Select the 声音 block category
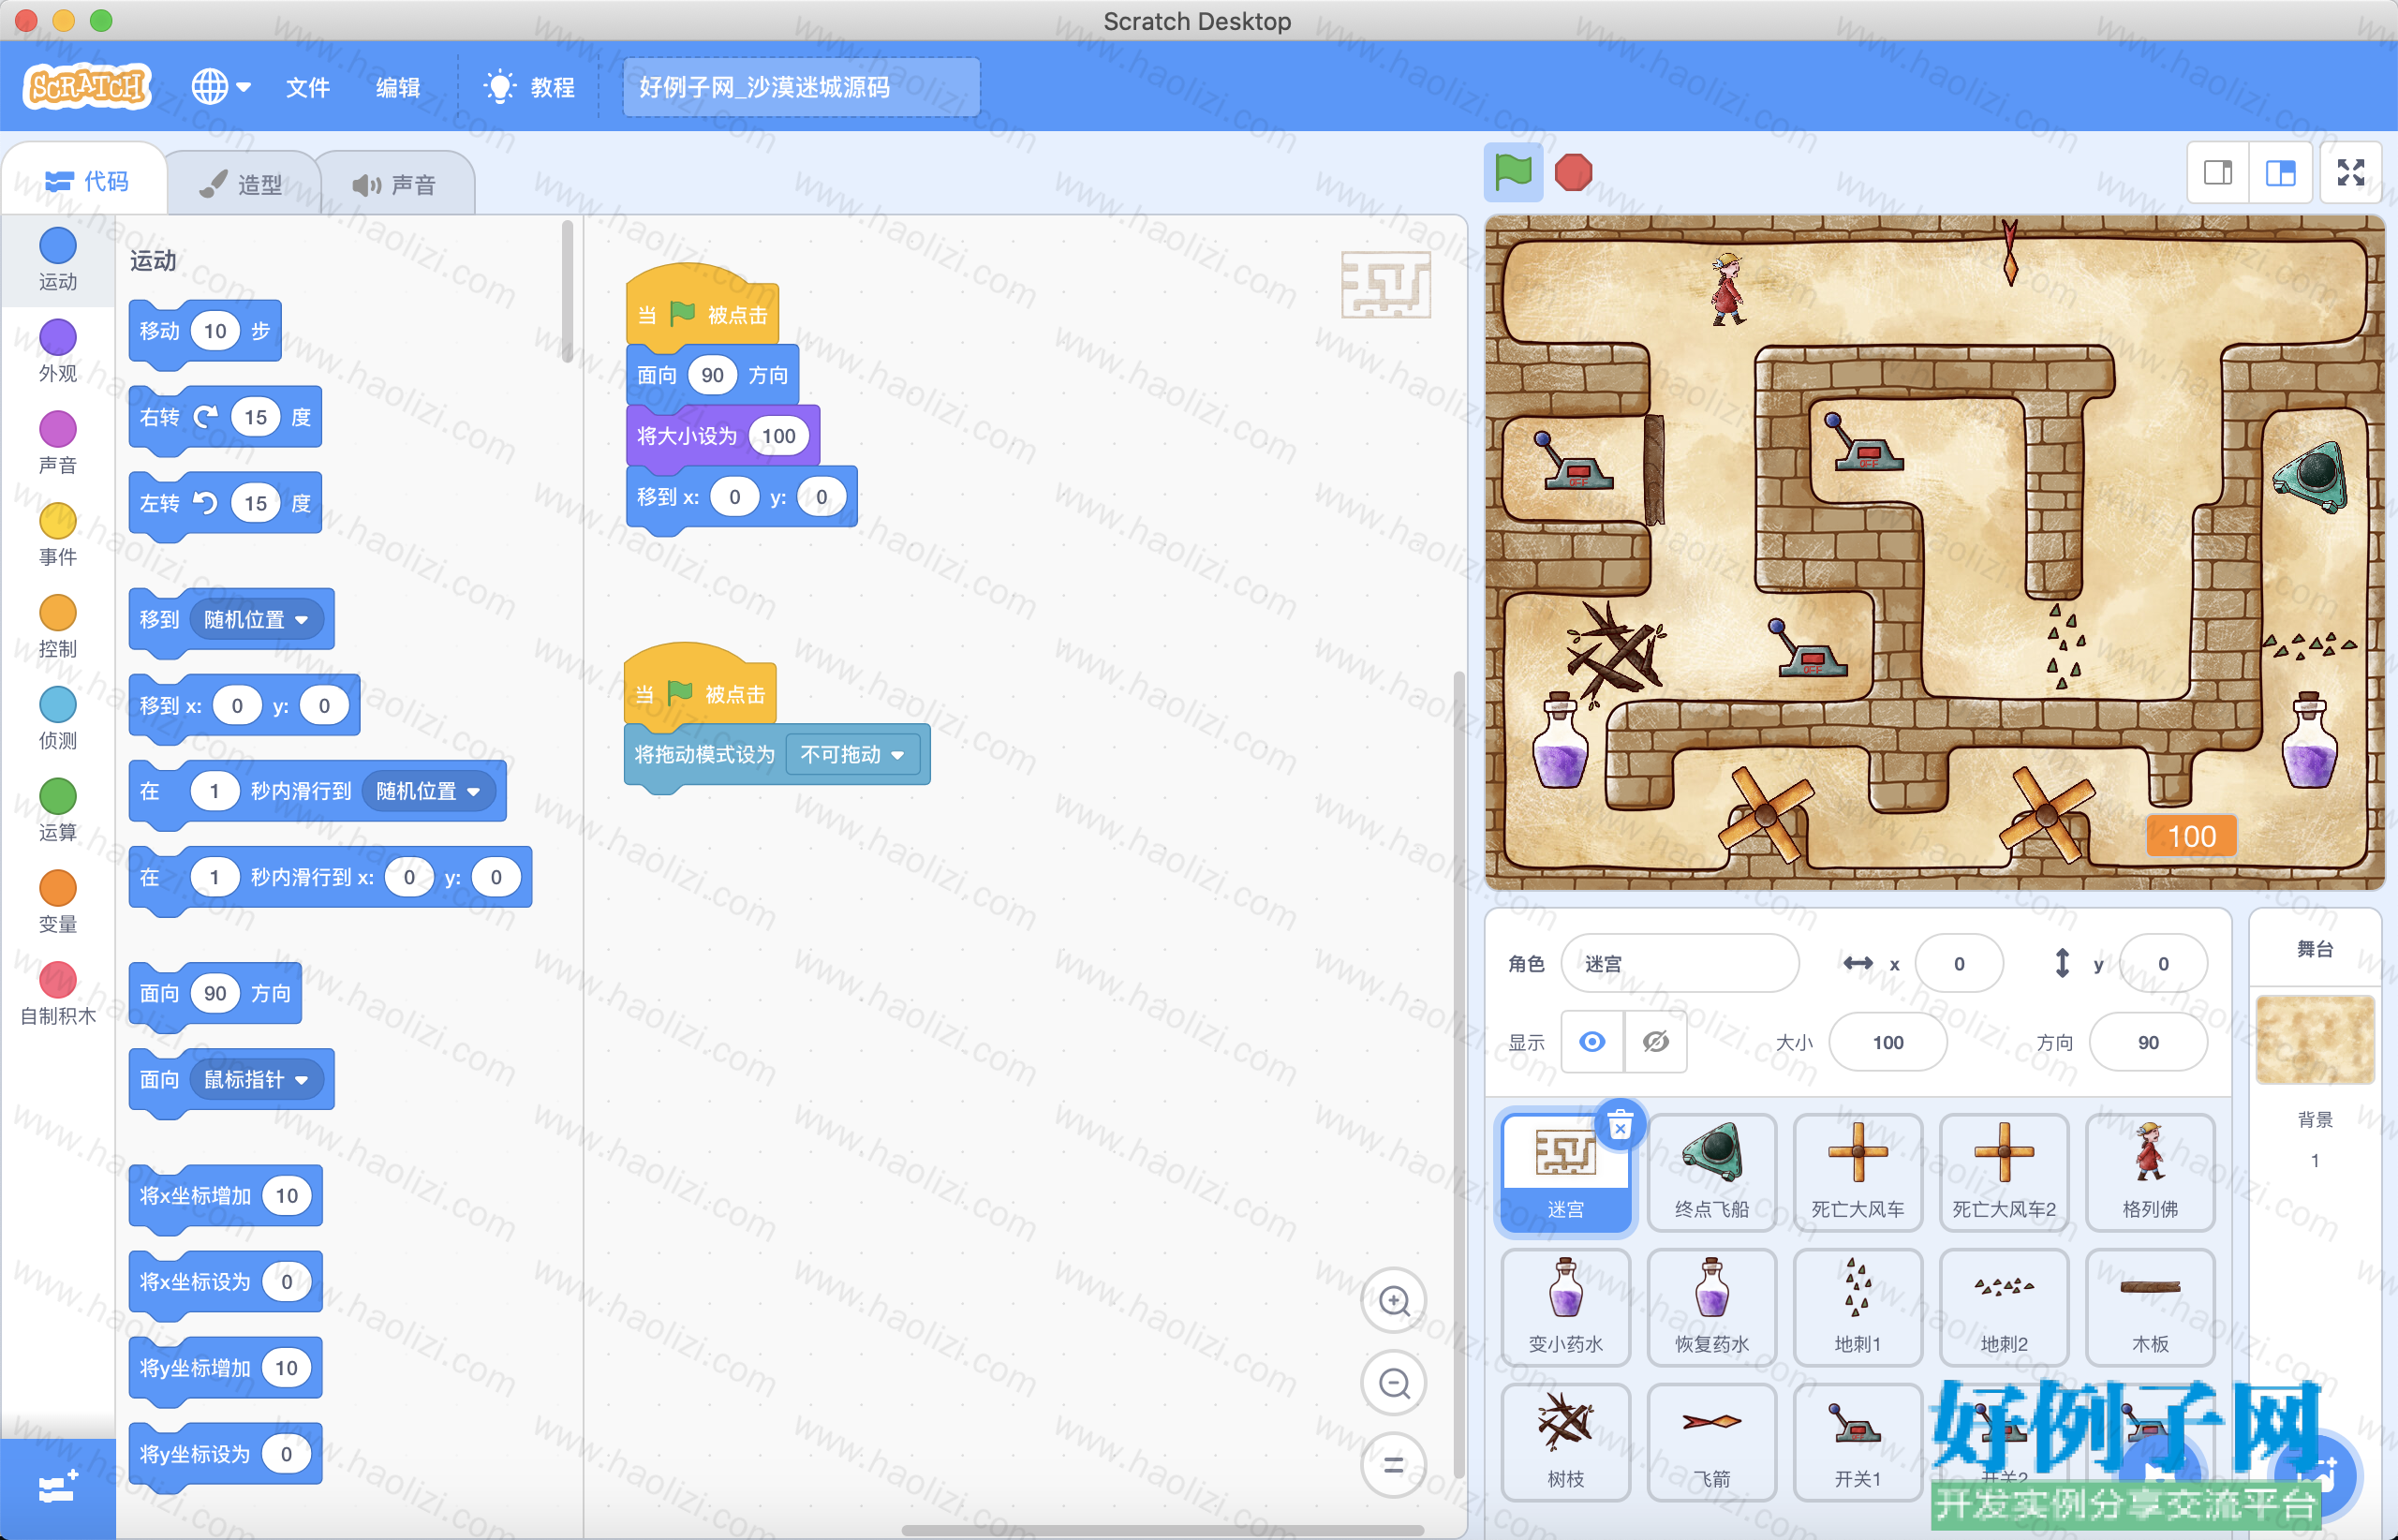 [x=58, y=443]
